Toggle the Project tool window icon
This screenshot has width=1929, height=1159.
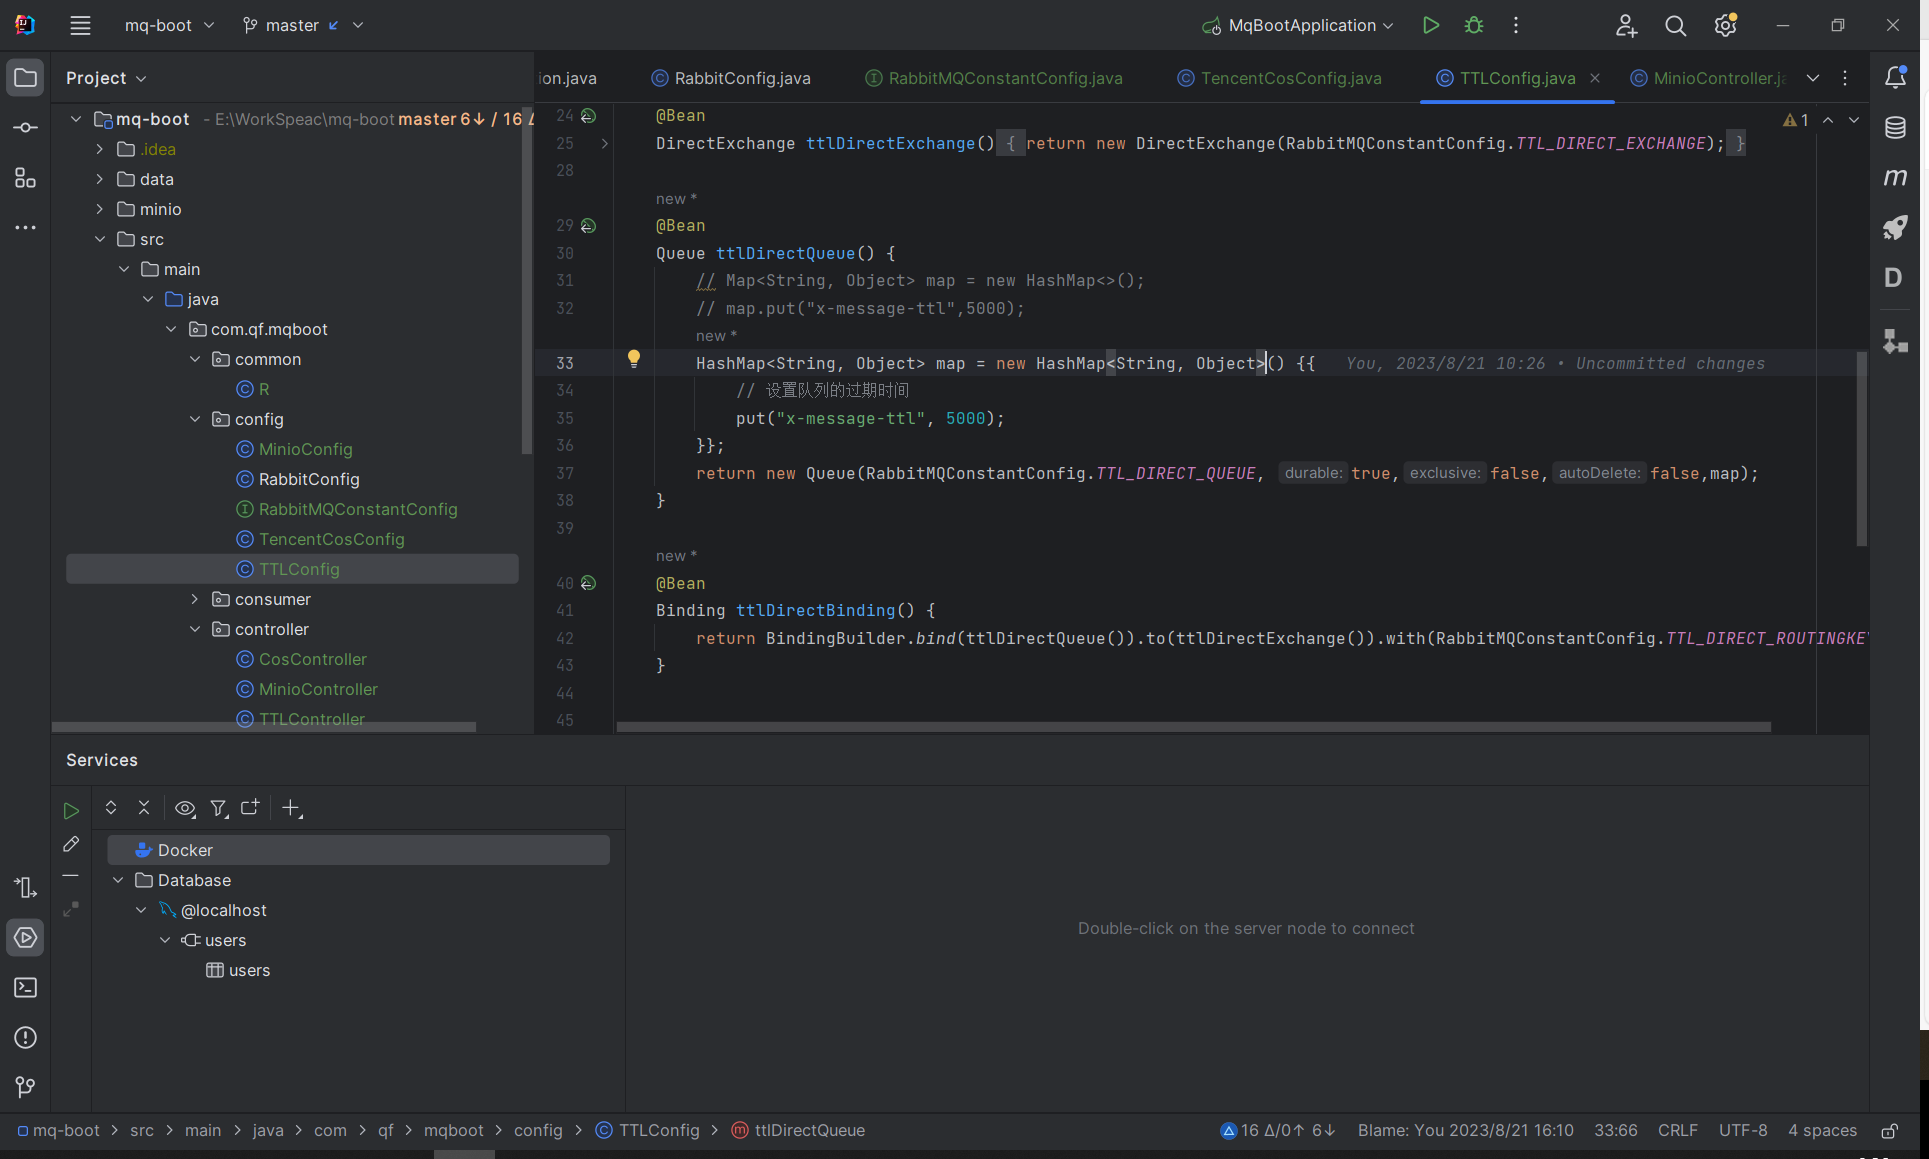coord(26,78)
